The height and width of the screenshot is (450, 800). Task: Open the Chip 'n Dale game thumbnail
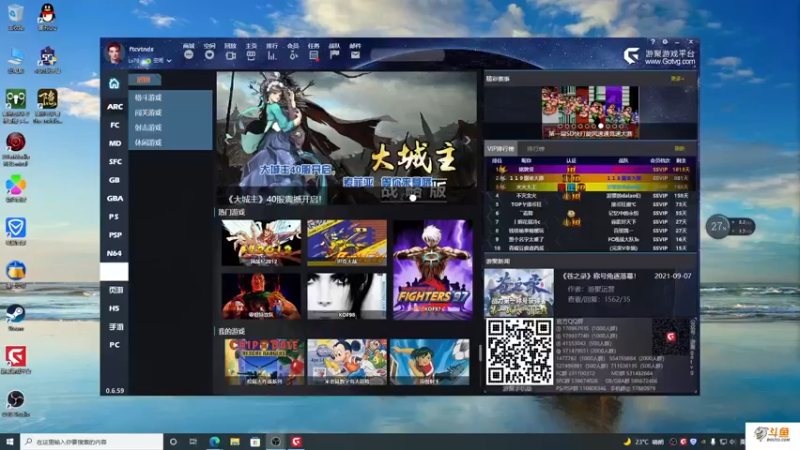coord(264,362)
